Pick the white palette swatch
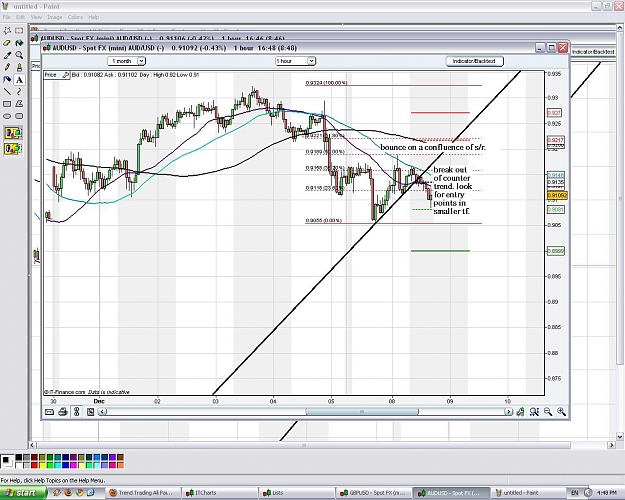This screenshot has height=500, width=625. [19, 465]
